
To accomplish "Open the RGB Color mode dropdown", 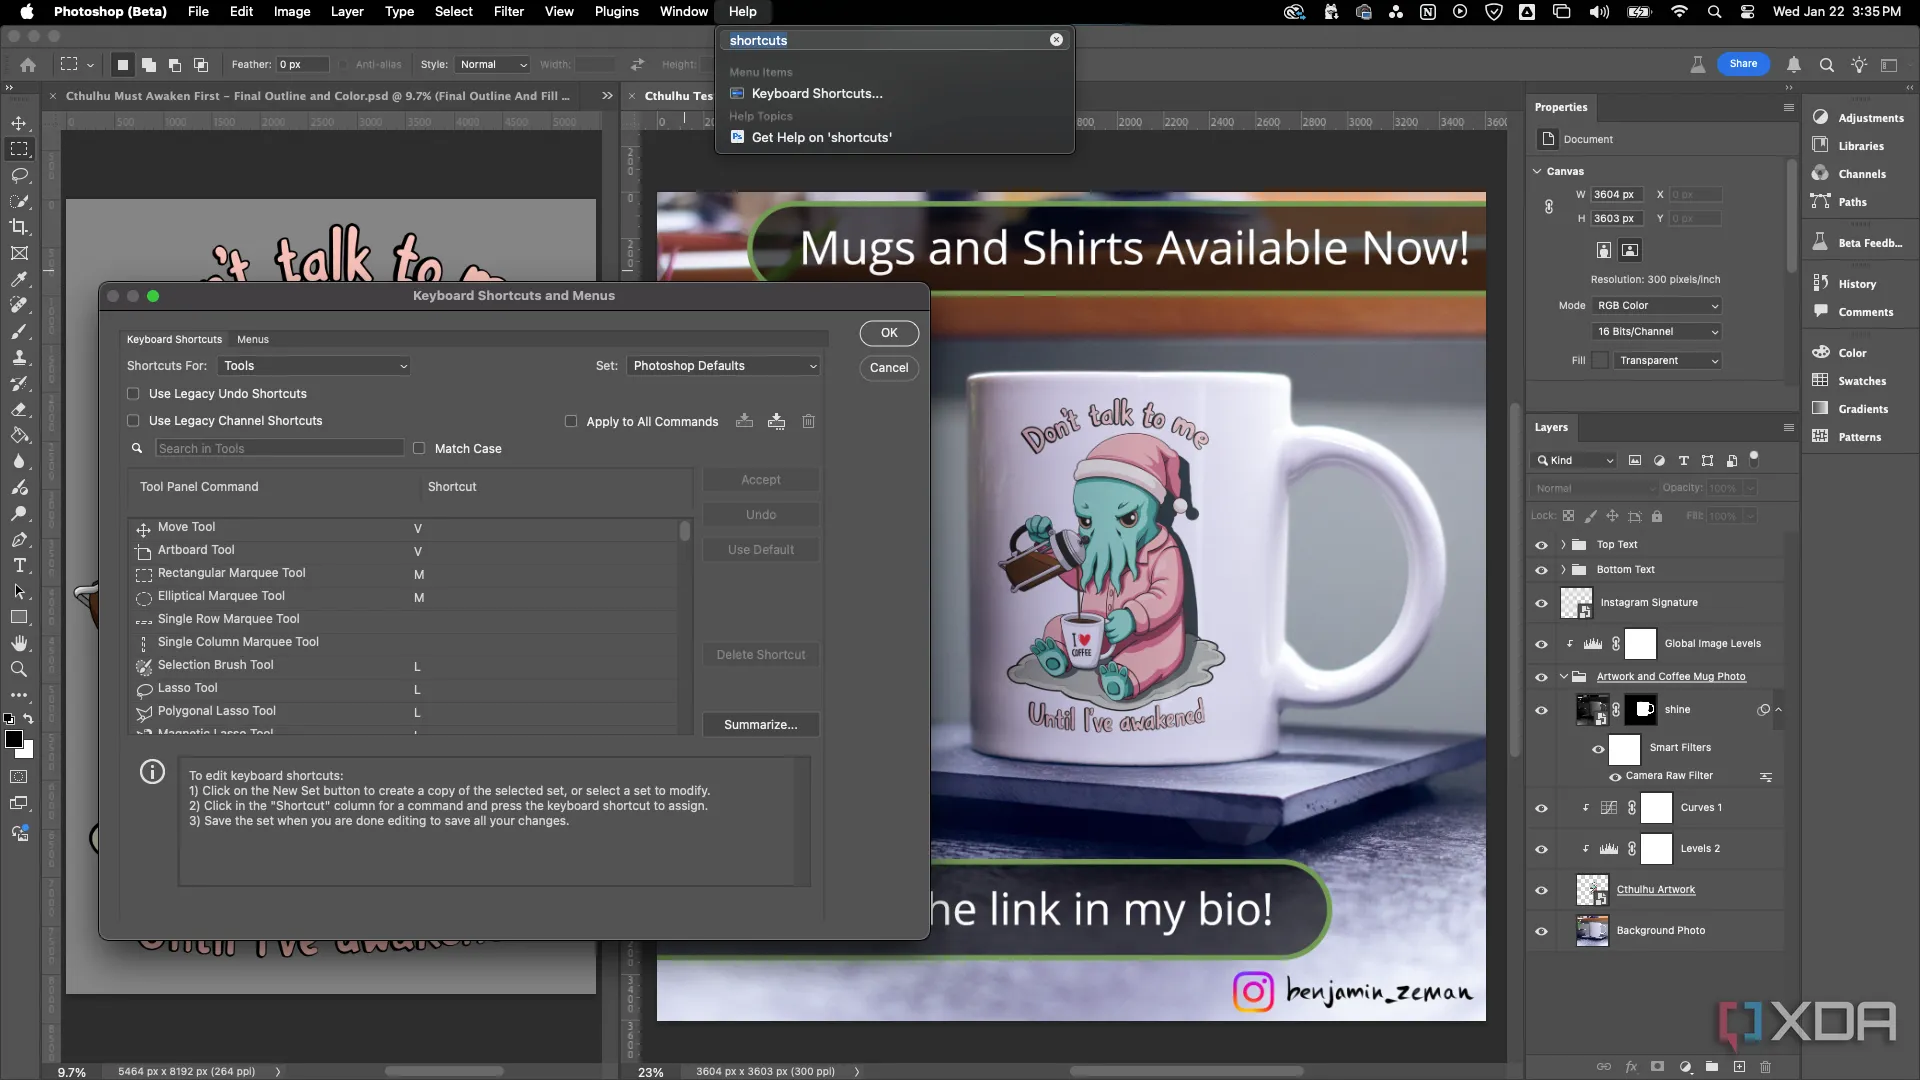I will (1656, 306).
